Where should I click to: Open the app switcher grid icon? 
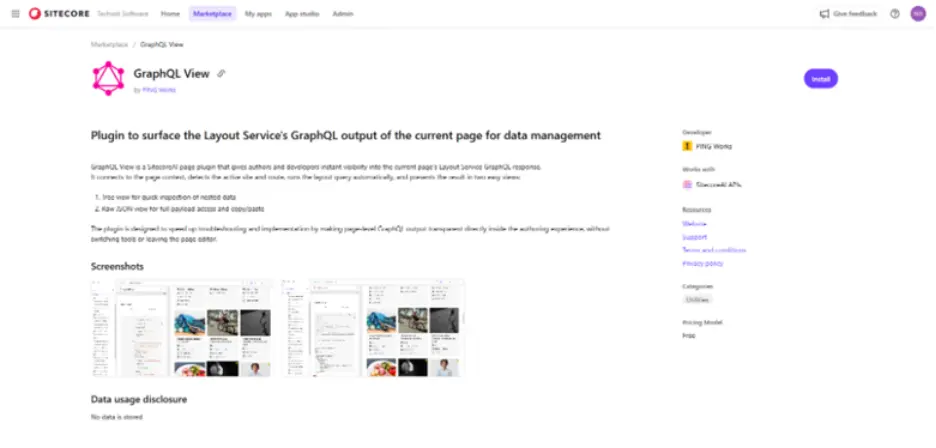pos(16,14)
